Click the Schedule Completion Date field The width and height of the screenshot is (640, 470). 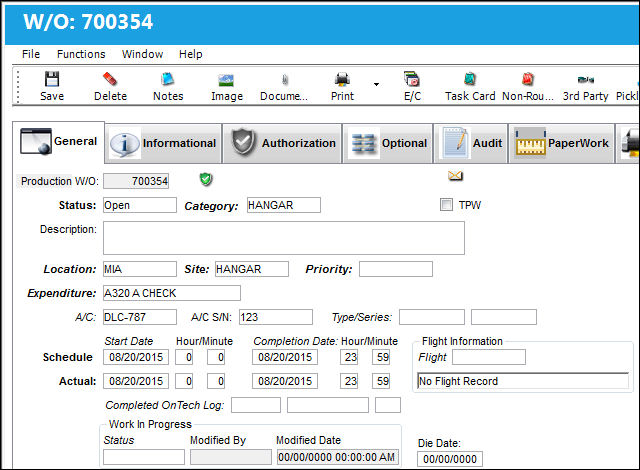[x=285, y=357]
